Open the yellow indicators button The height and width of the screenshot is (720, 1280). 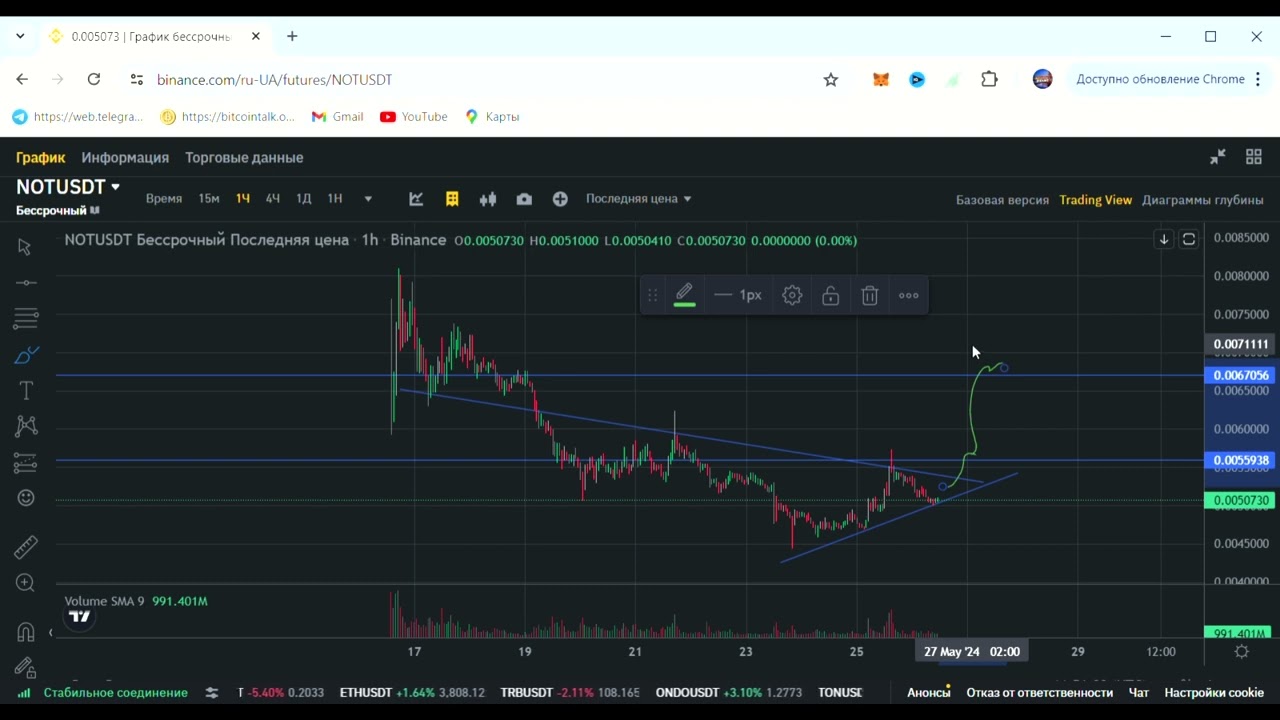pyautogui.click(x=452, y=199)
